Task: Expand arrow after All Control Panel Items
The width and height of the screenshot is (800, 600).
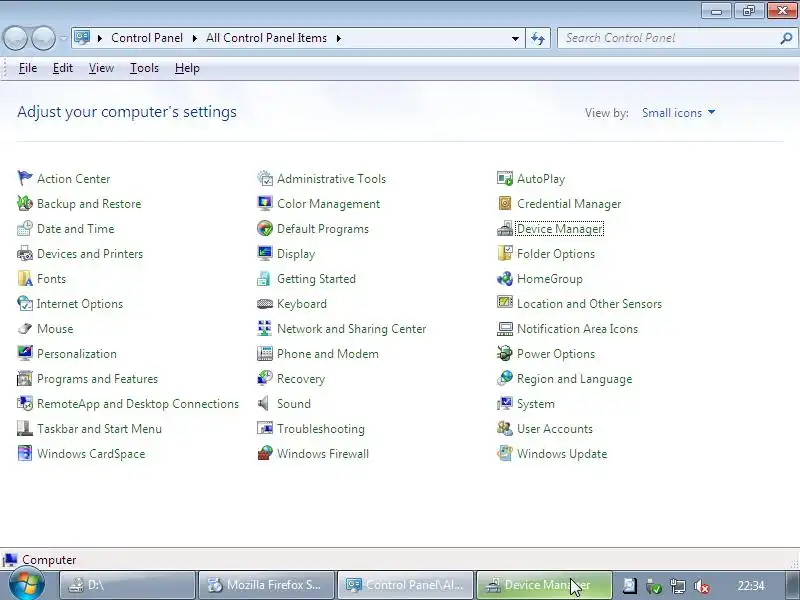Action: [338, 38]
